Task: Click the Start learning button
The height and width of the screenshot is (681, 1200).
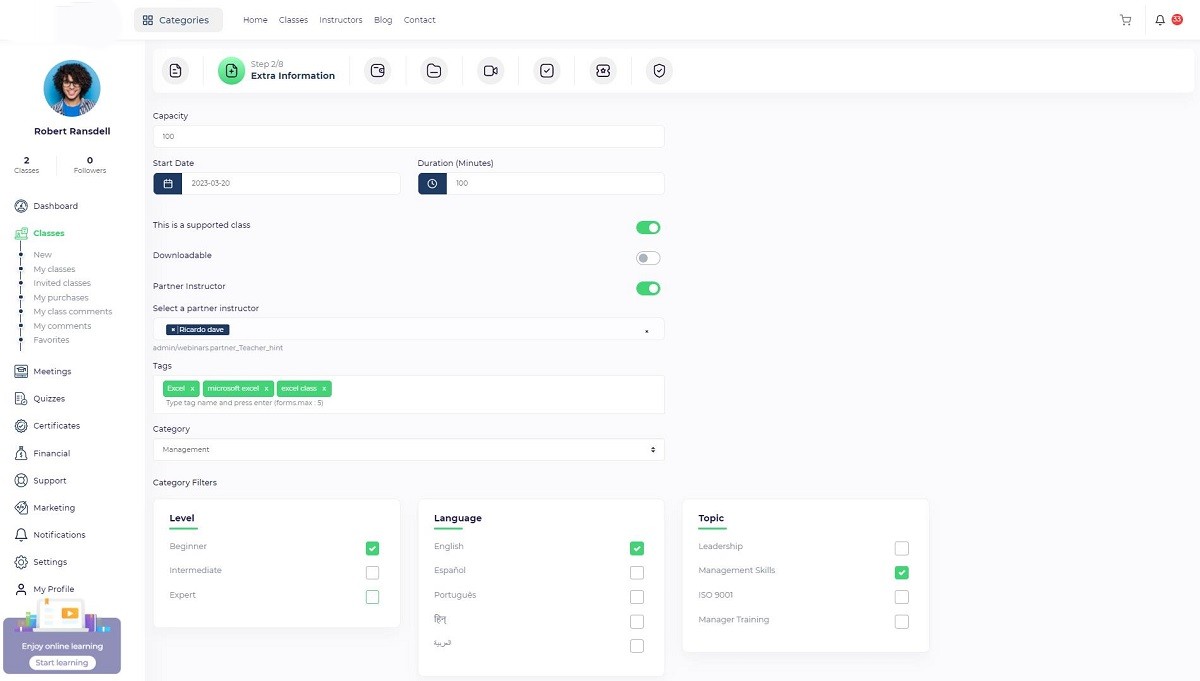Action: (x=62, y=663)
